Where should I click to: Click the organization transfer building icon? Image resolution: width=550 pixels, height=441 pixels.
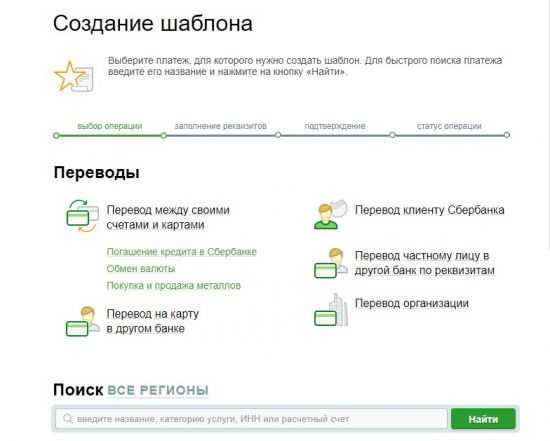coord(331,310)
